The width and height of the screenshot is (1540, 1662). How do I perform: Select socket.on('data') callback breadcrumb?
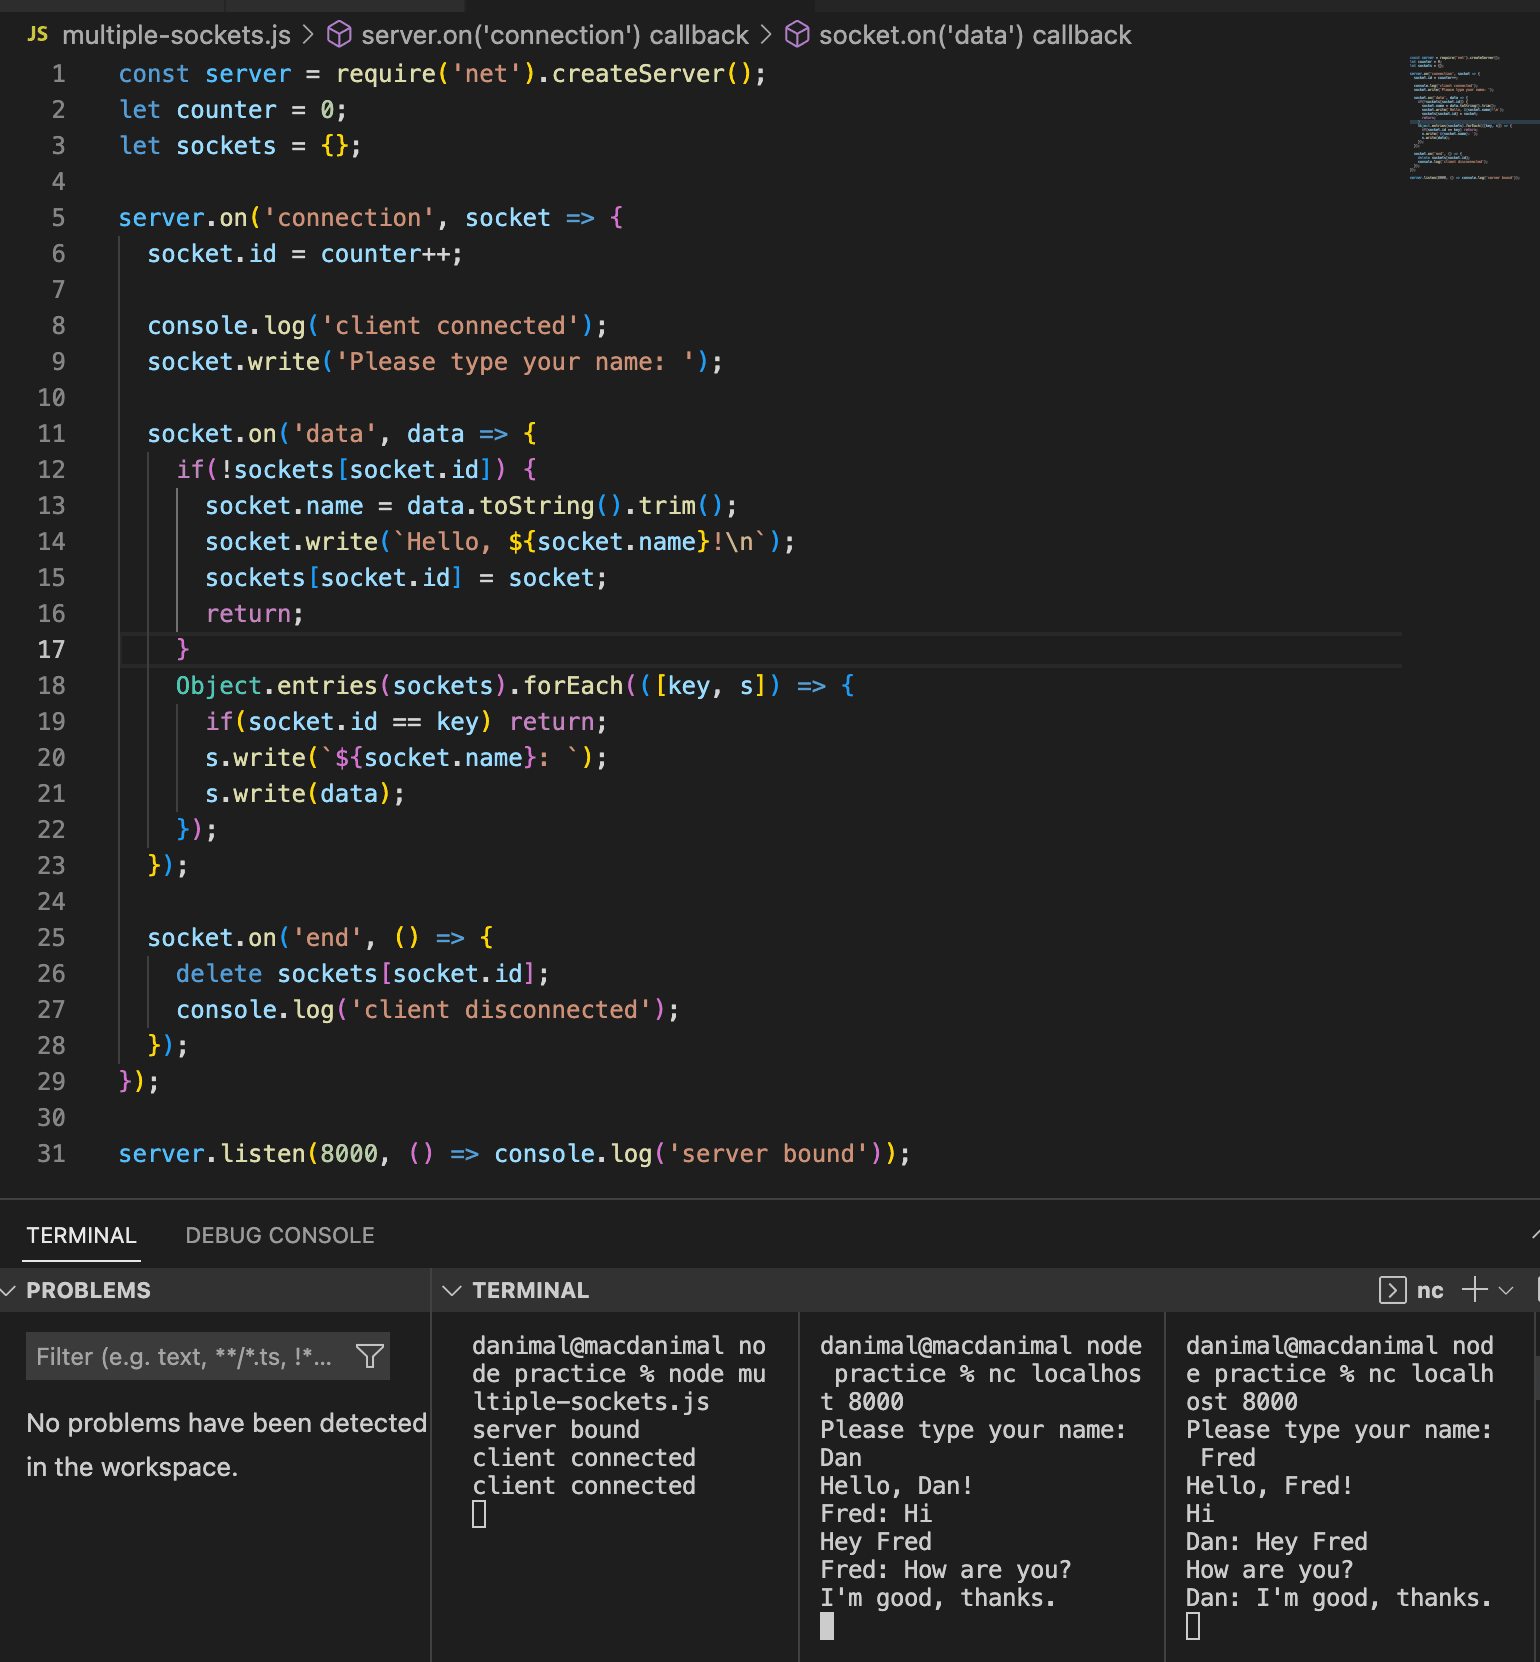coord(975,35)
